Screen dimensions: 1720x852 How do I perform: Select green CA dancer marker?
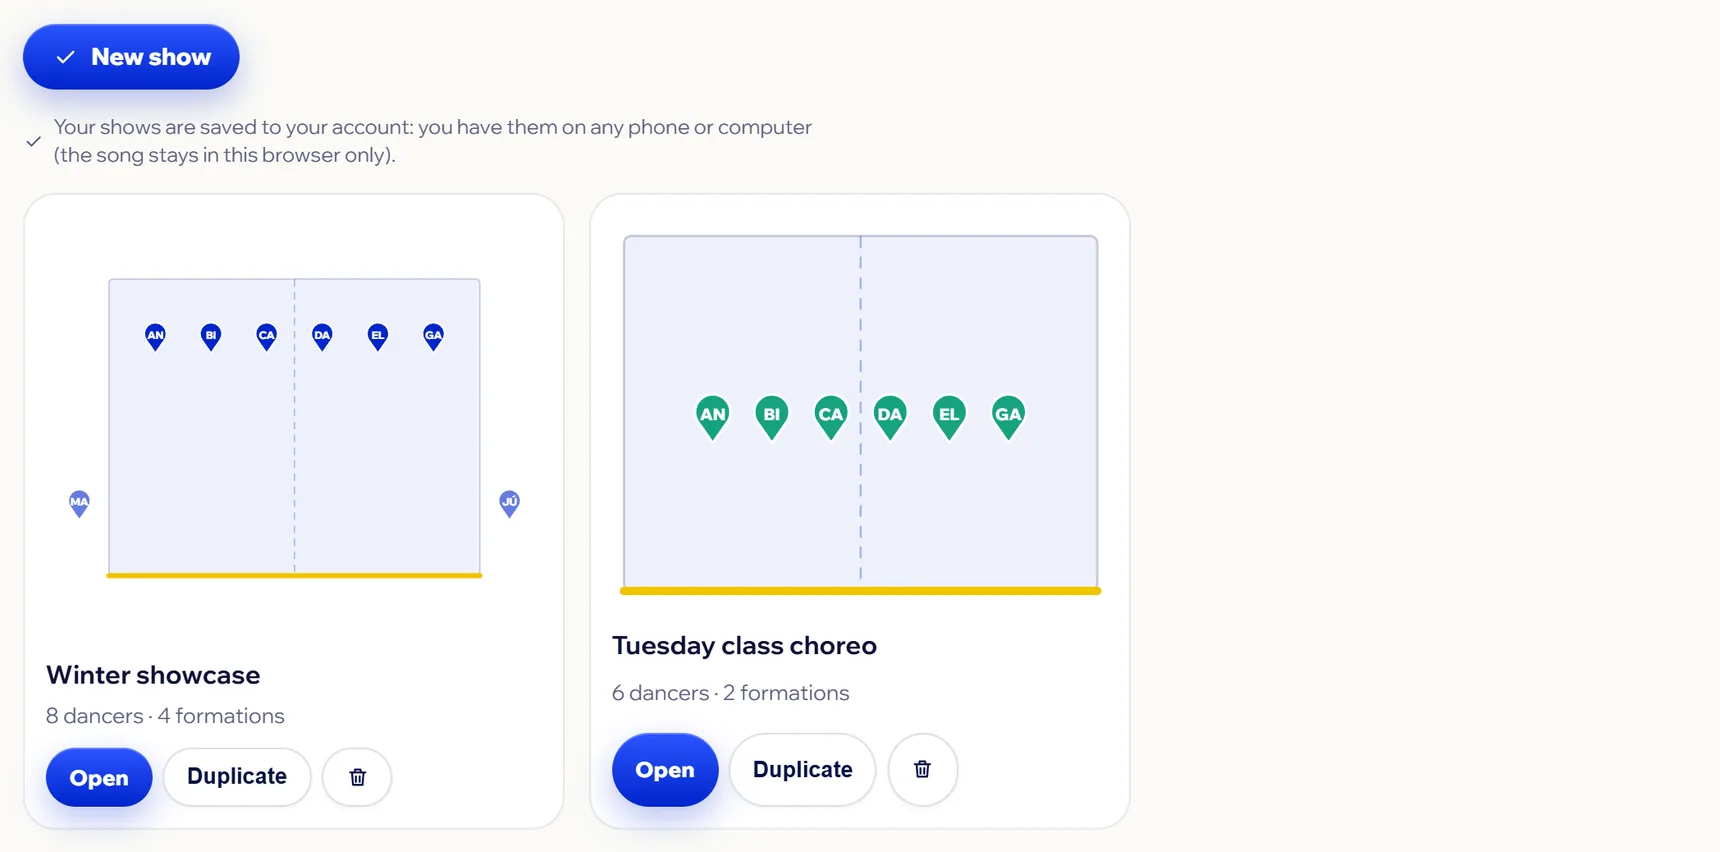point(830,417)
